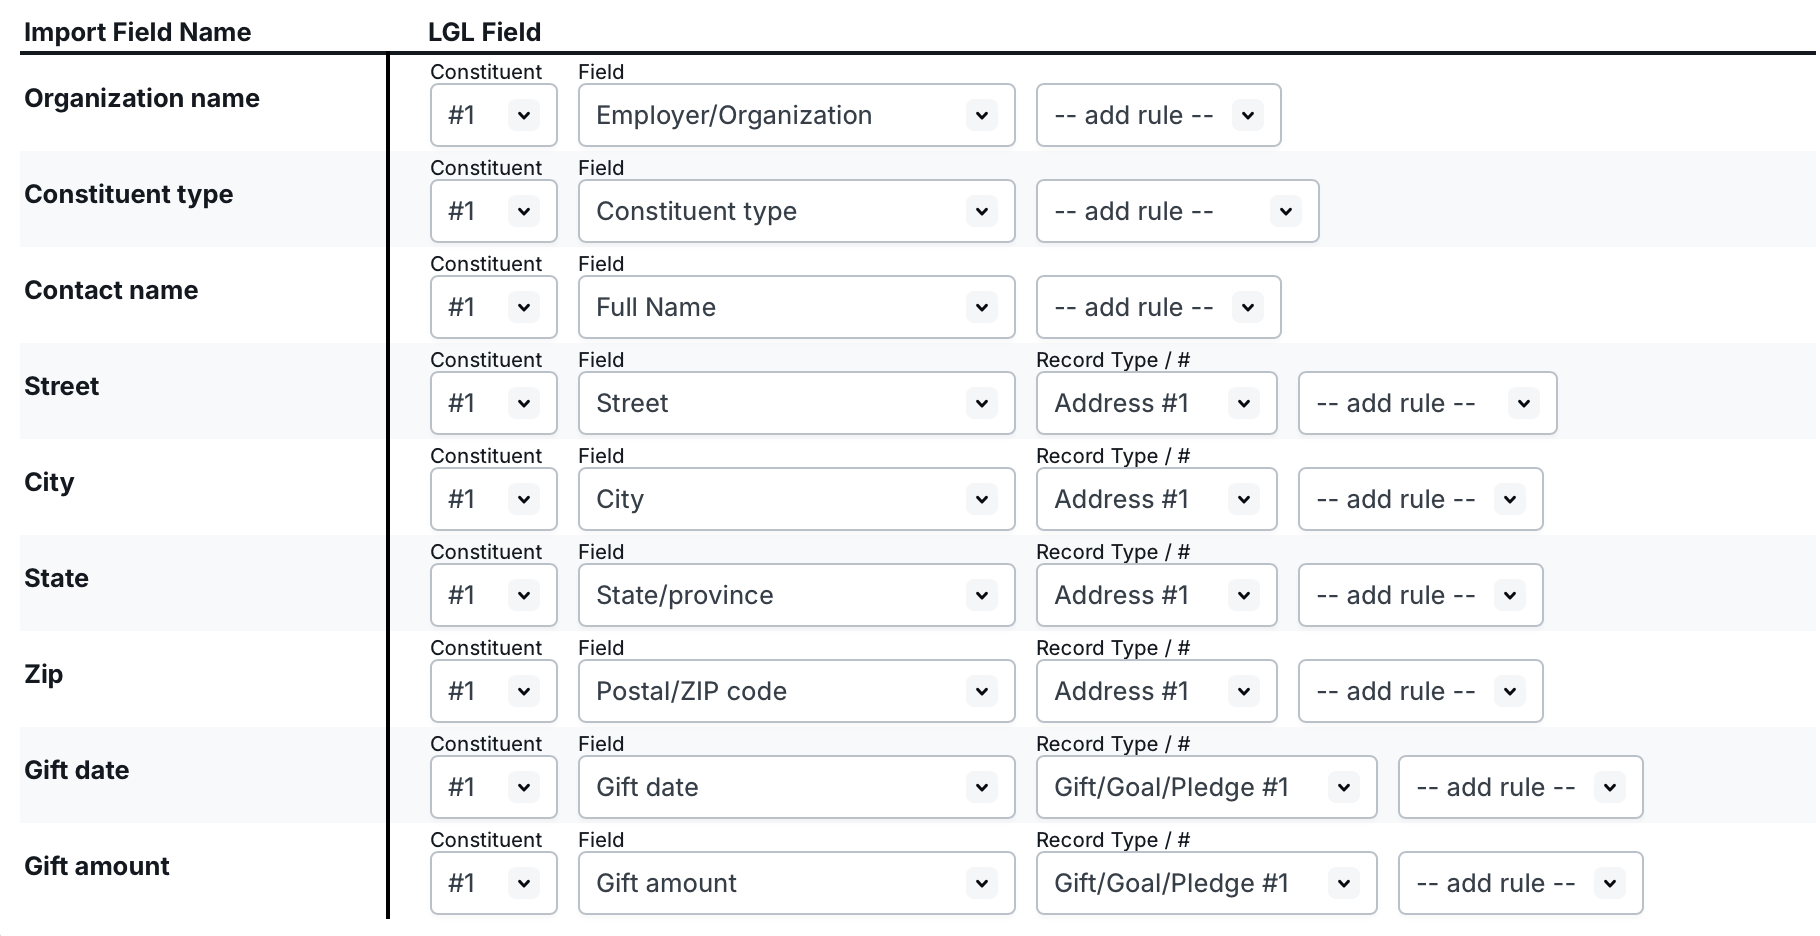This screenshot has width=1820, height=936.
Task: Open add rule dropdown for Organization name
Action: point(1158,115)
